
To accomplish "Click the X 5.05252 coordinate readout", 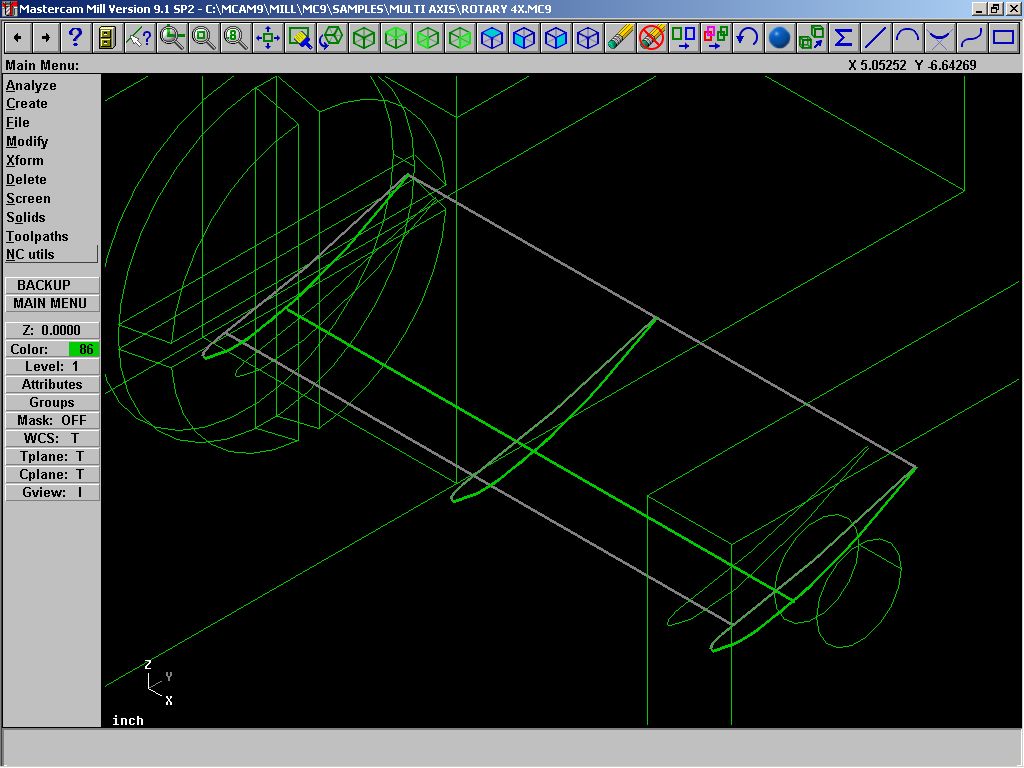I will coord(877,65).
